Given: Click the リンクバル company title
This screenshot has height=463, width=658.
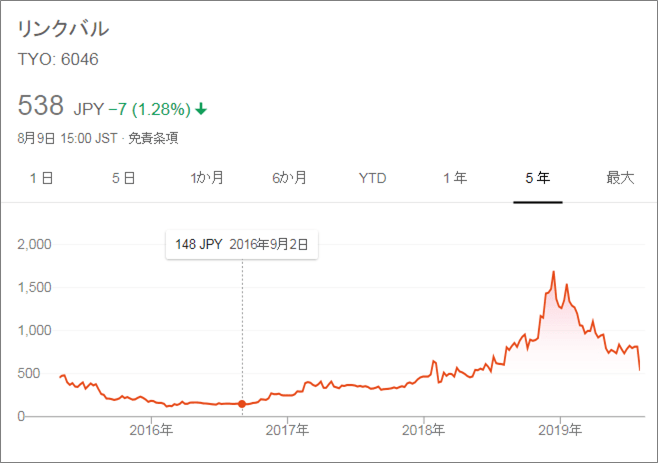Looking at the screenshot, I should [63, 29].
